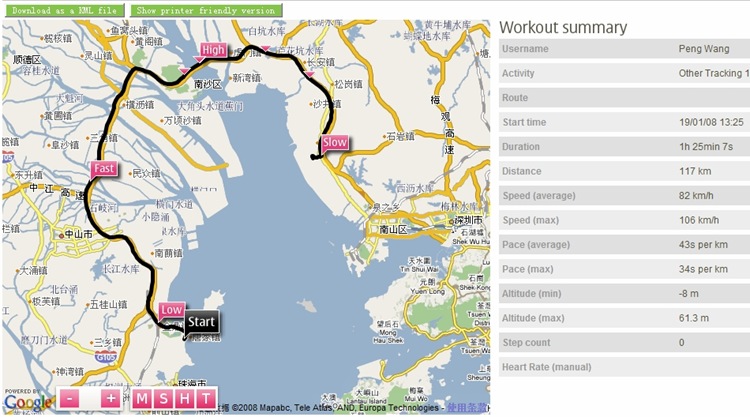Image resolution: width=750 pixels, height=417 pixels.
Task: Select the H hybrid map mode
Action: (x=185, y=398)
